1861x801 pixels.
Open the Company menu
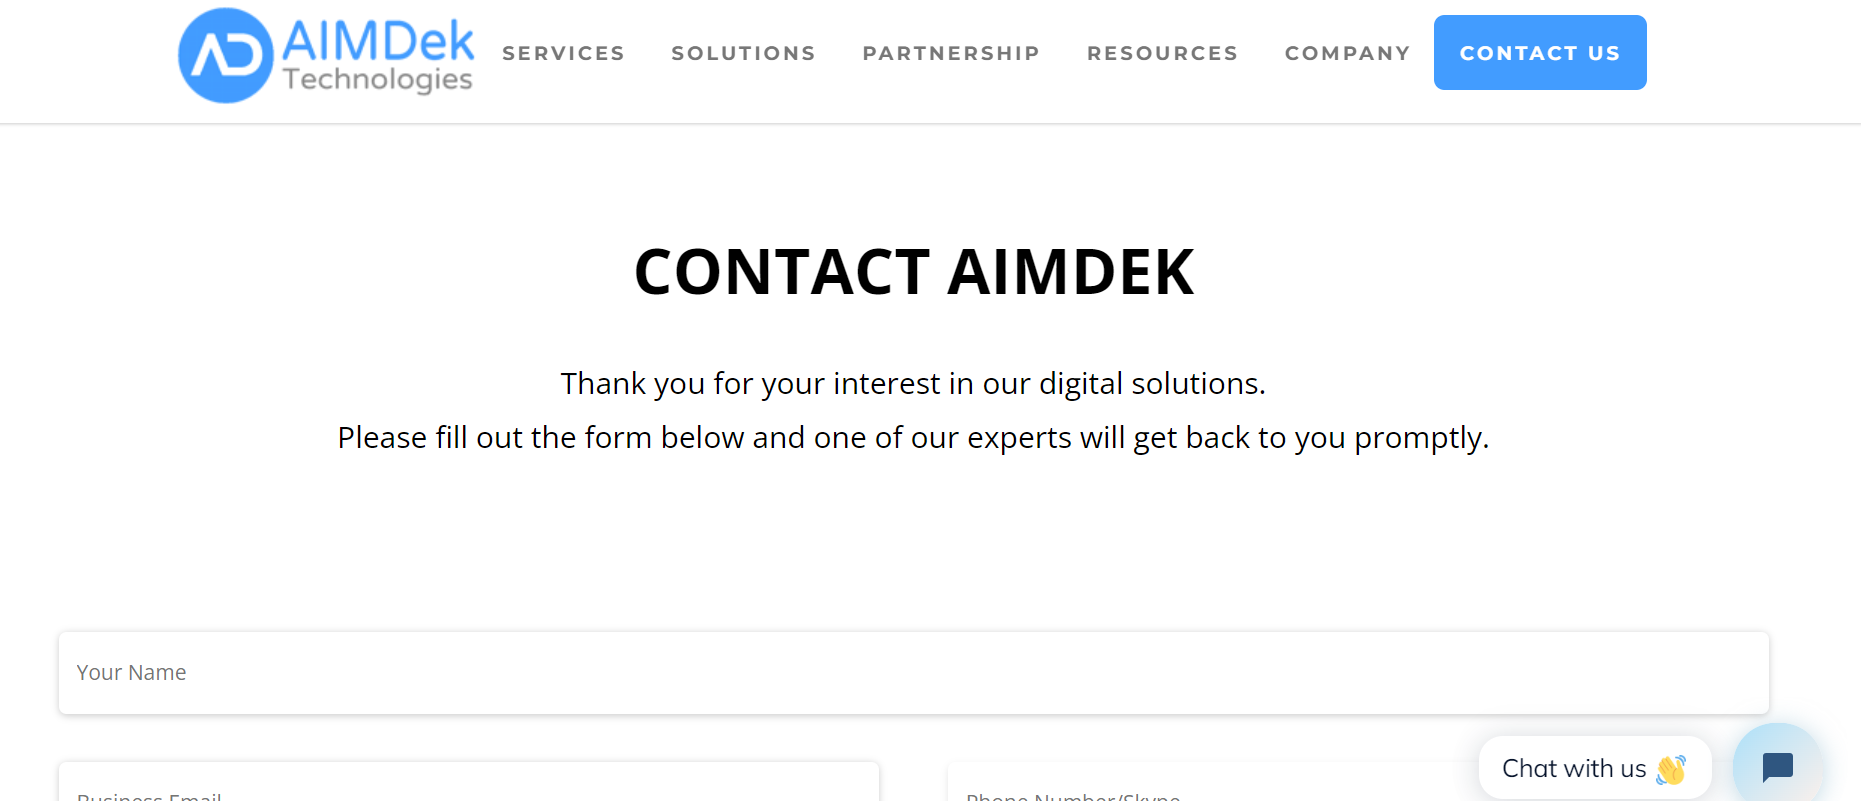click(x=1347, y=53)
